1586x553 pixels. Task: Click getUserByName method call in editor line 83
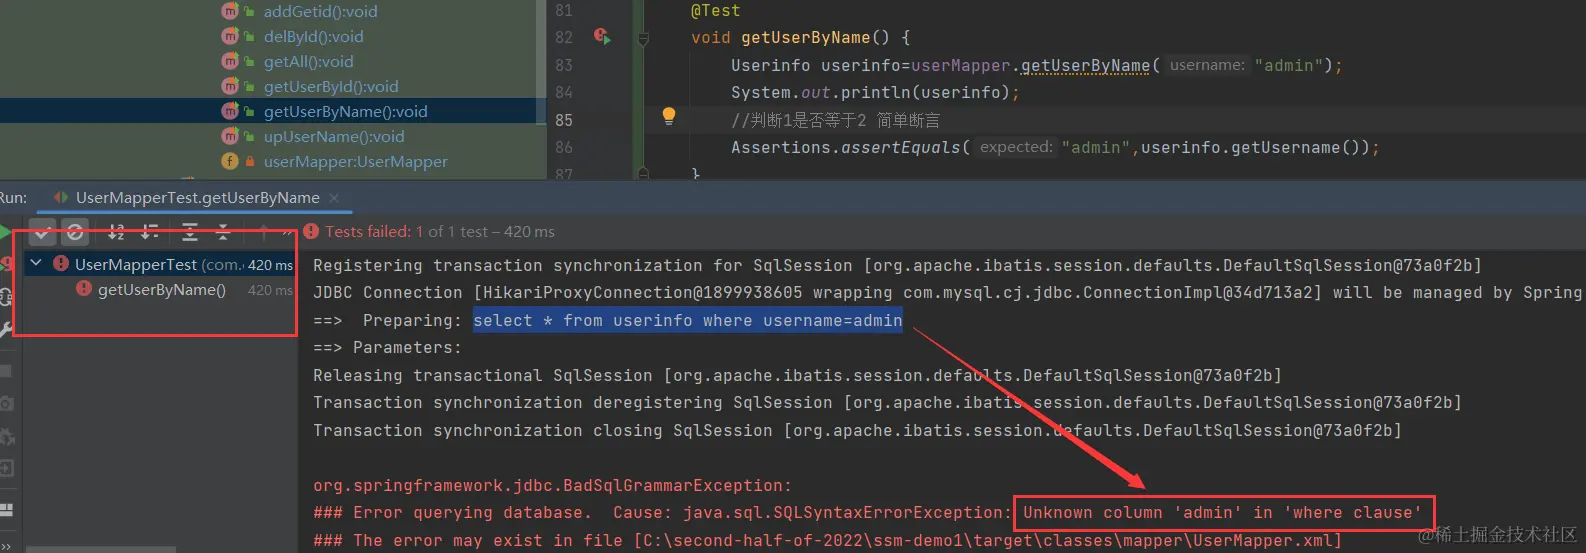[1085, 65]
